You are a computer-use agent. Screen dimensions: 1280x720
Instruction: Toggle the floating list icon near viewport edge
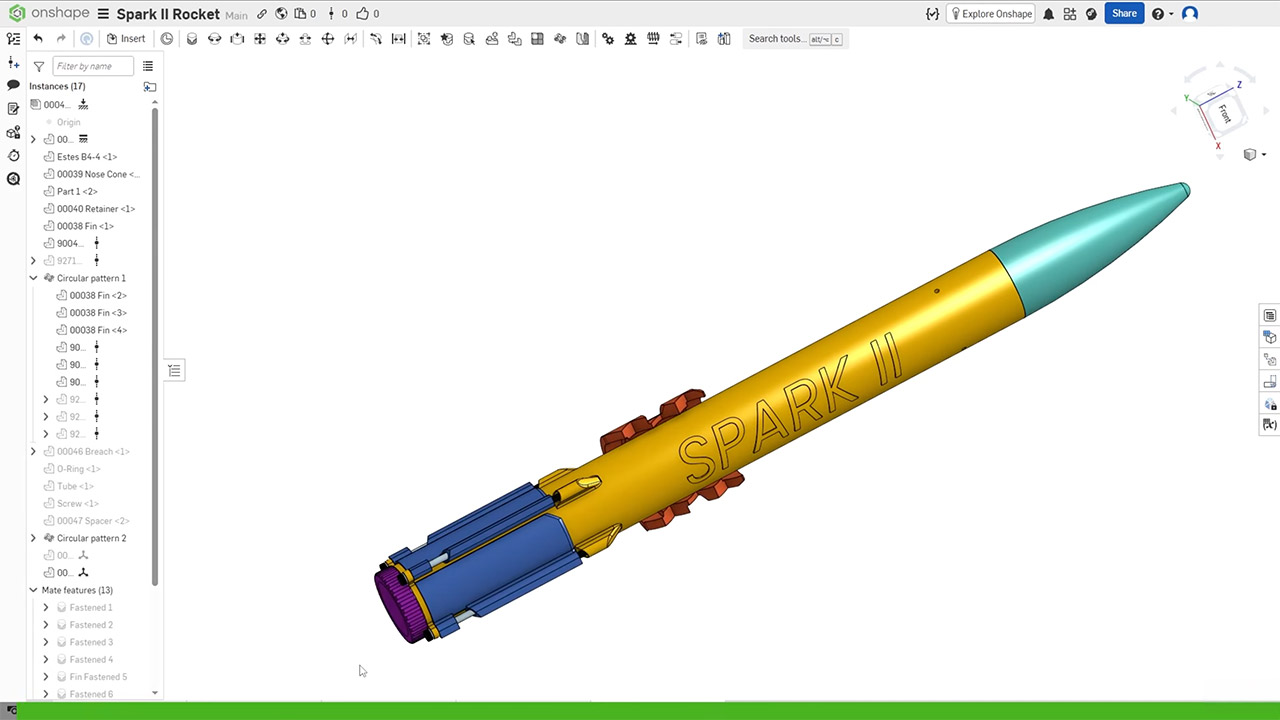(174, 371)
